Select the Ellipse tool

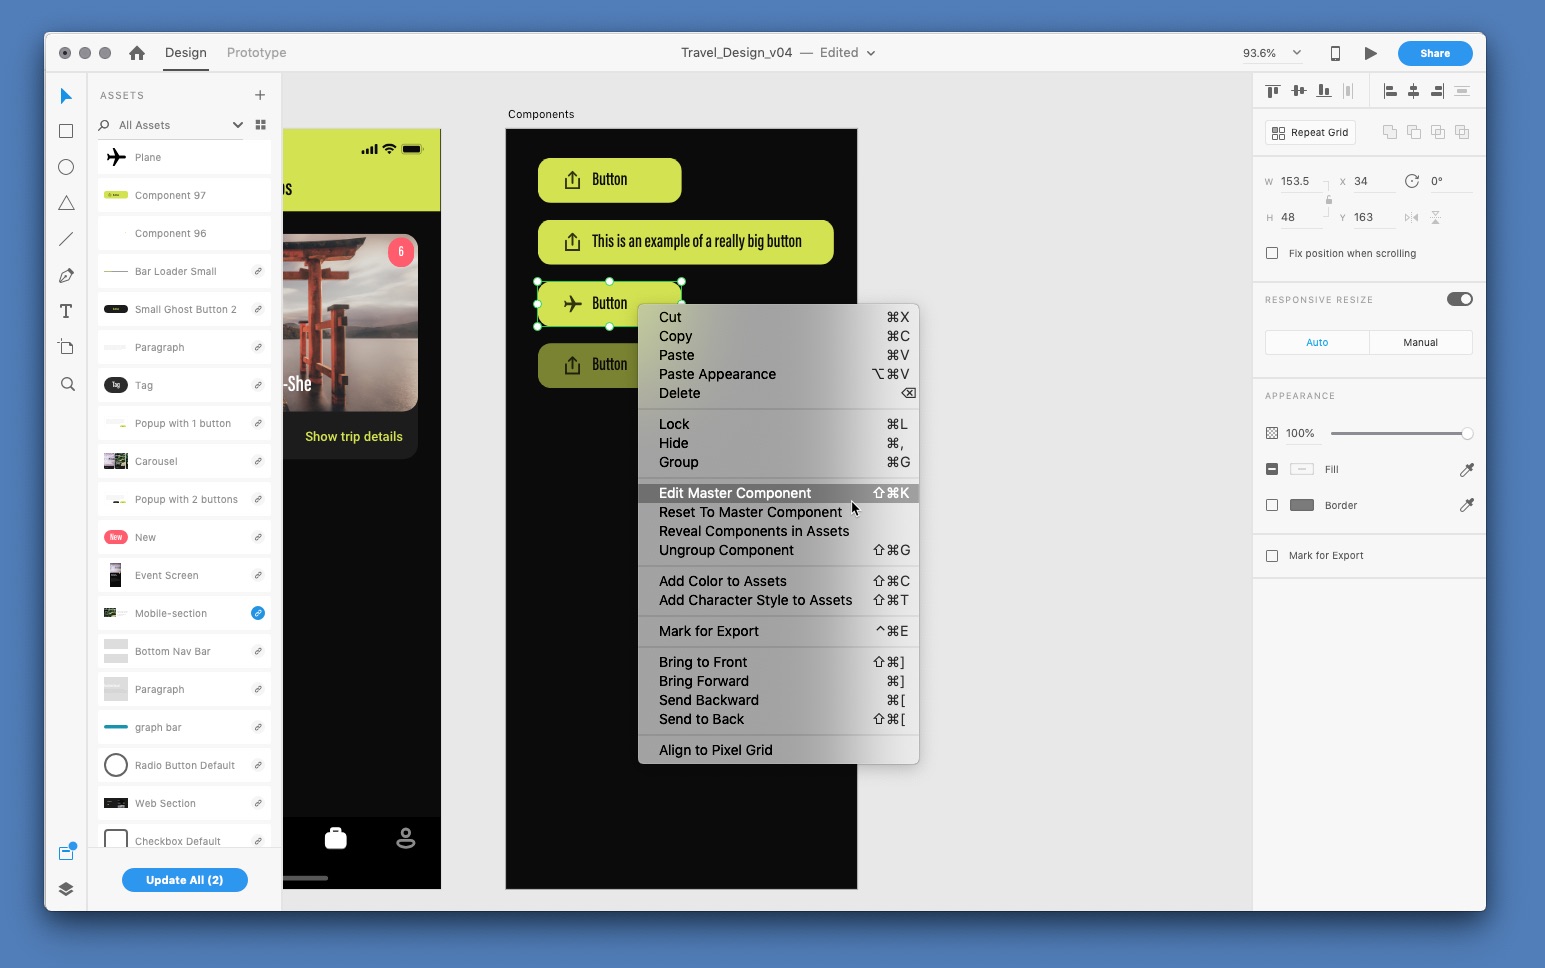66,167
